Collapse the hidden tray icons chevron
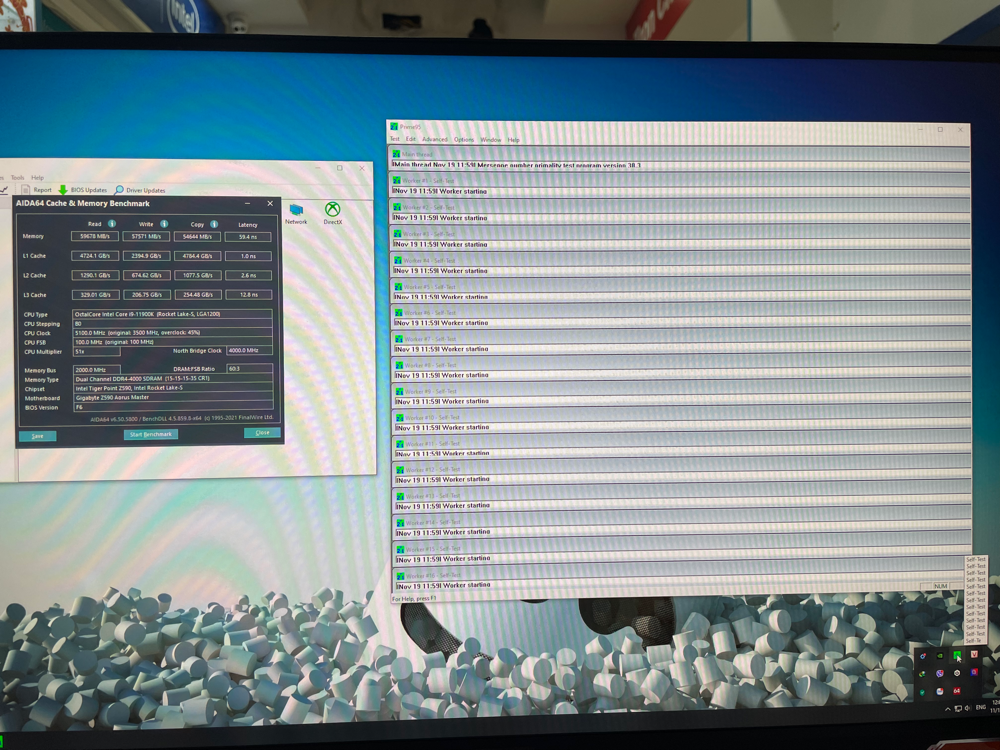Screen dimensions: 1000x750 click(x=948, y=709)
